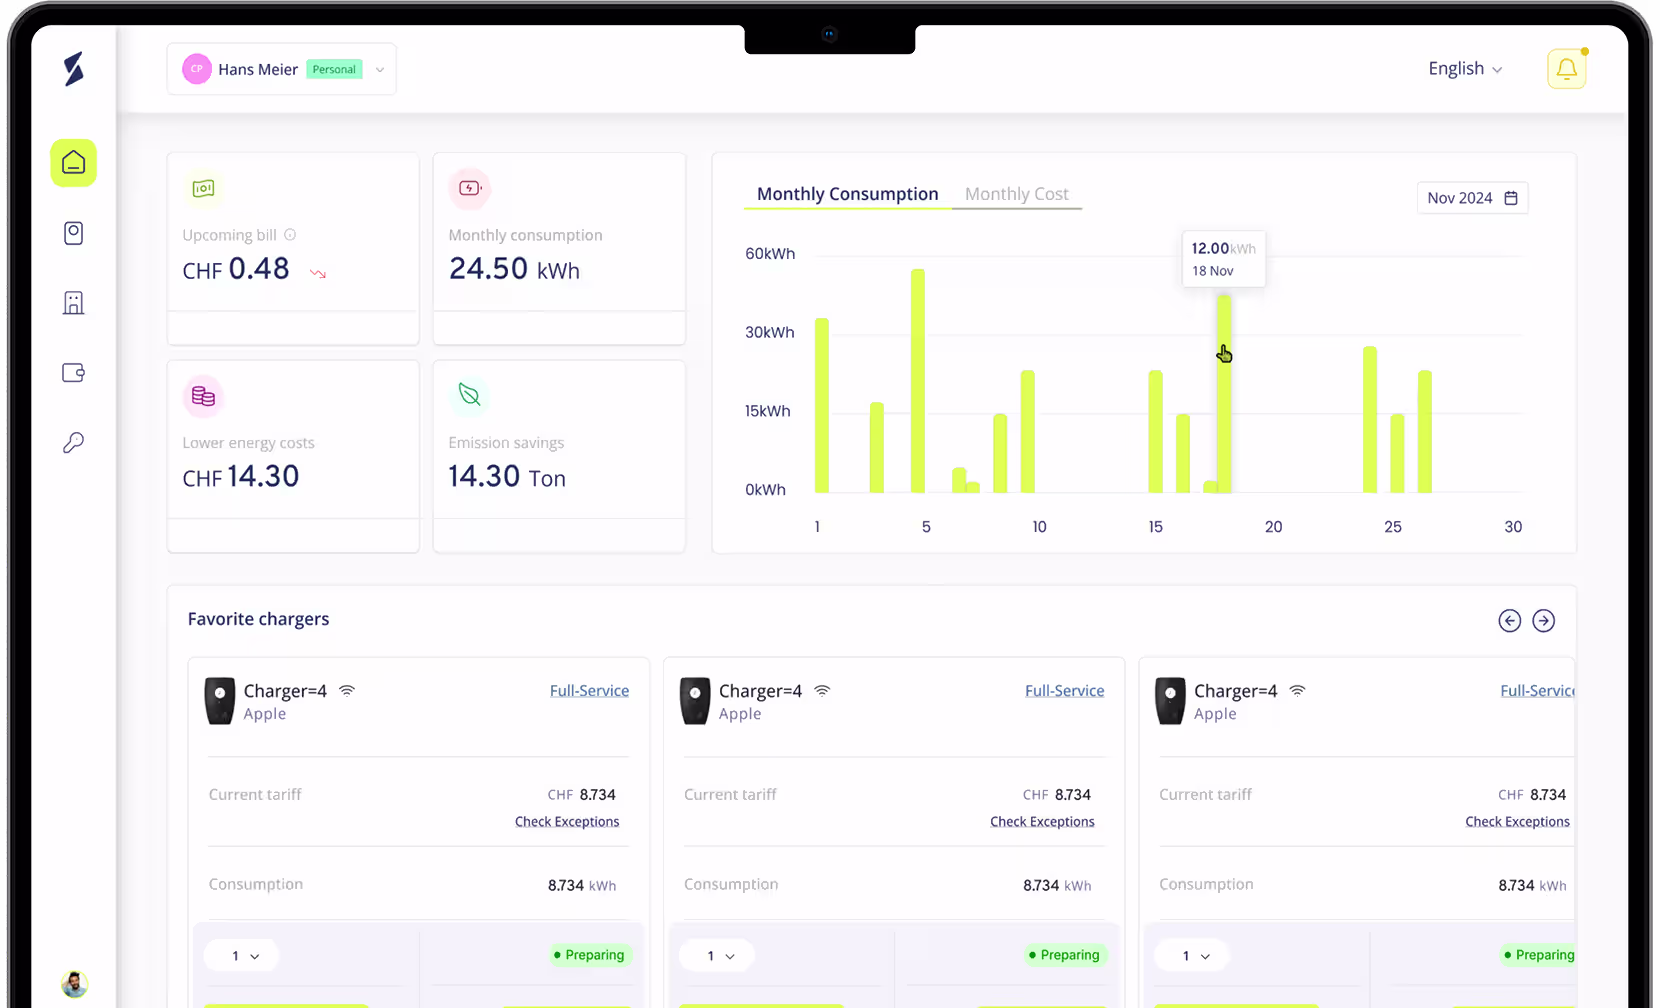The image size is (1660, 1008).
Task: Click the Personal badge next to Hans Meier
Action: (x=334, y=69)
